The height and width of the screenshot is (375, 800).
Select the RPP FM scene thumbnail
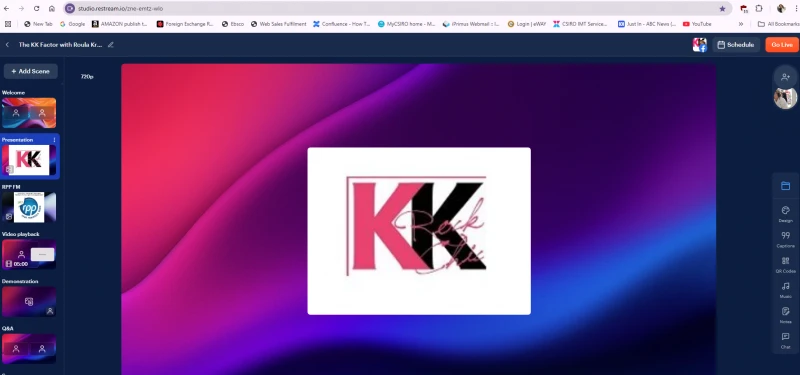[x=29, y=207]
